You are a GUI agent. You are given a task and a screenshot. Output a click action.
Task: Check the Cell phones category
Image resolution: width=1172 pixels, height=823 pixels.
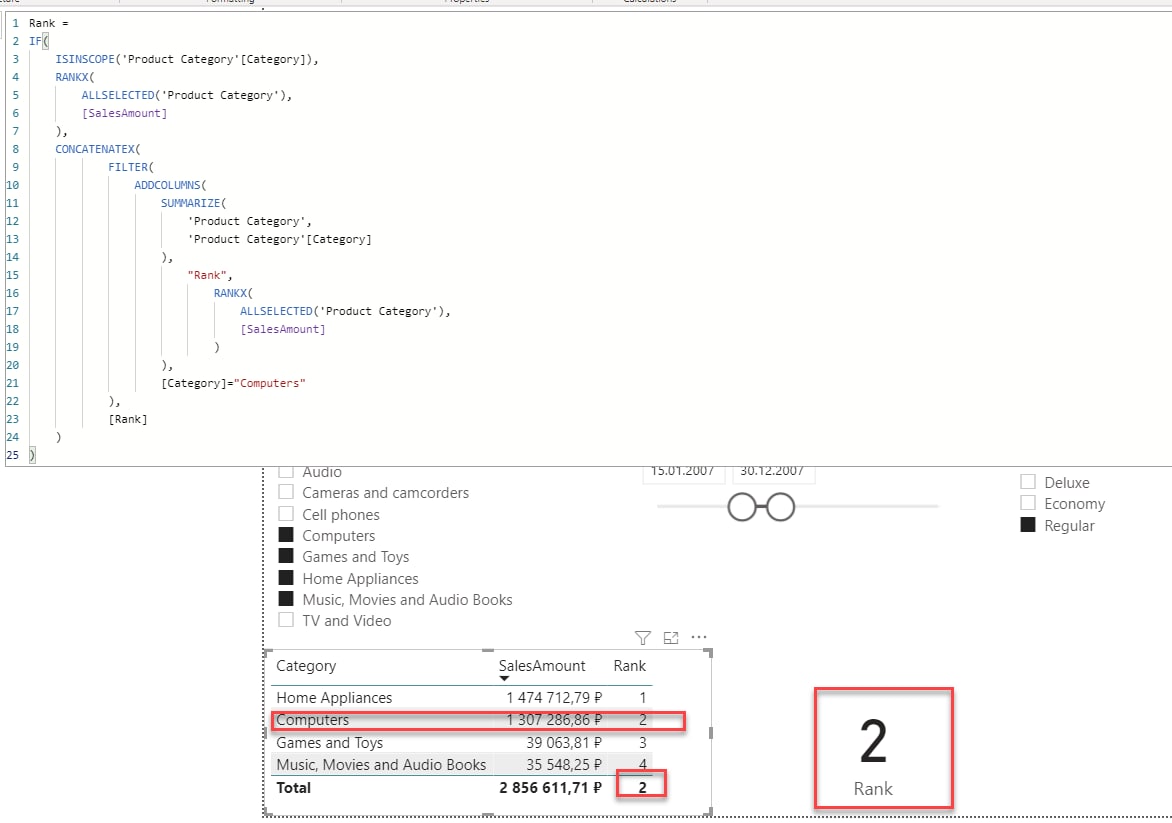pyautogui.click(x=286, y=514)
